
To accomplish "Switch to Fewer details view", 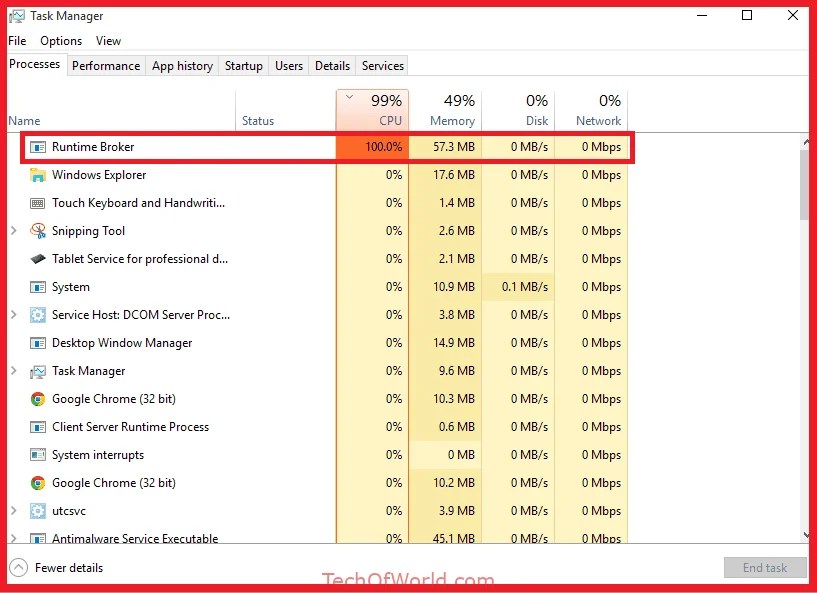I will click(68, 567).
